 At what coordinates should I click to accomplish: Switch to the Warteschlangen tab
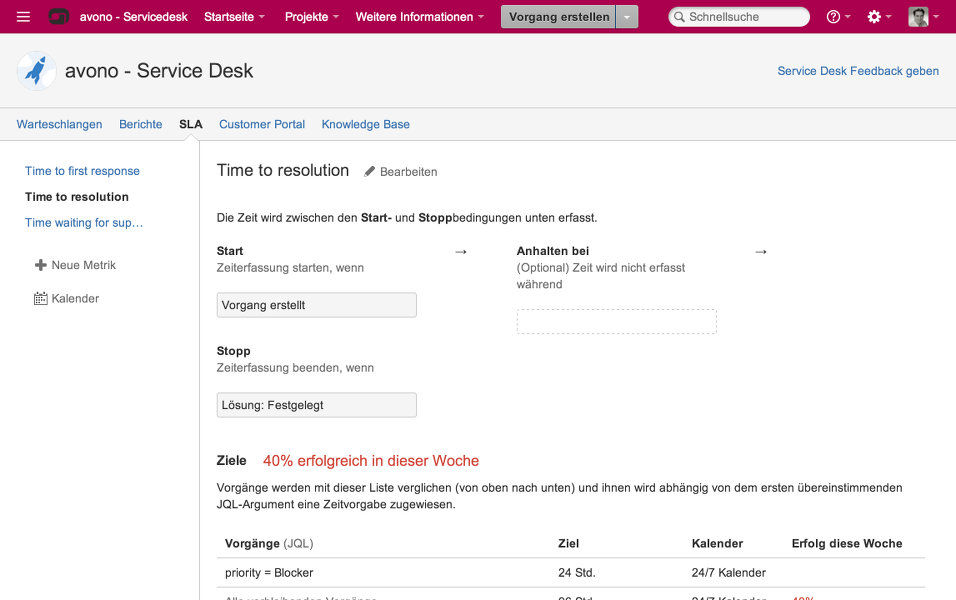click(60, 124)
